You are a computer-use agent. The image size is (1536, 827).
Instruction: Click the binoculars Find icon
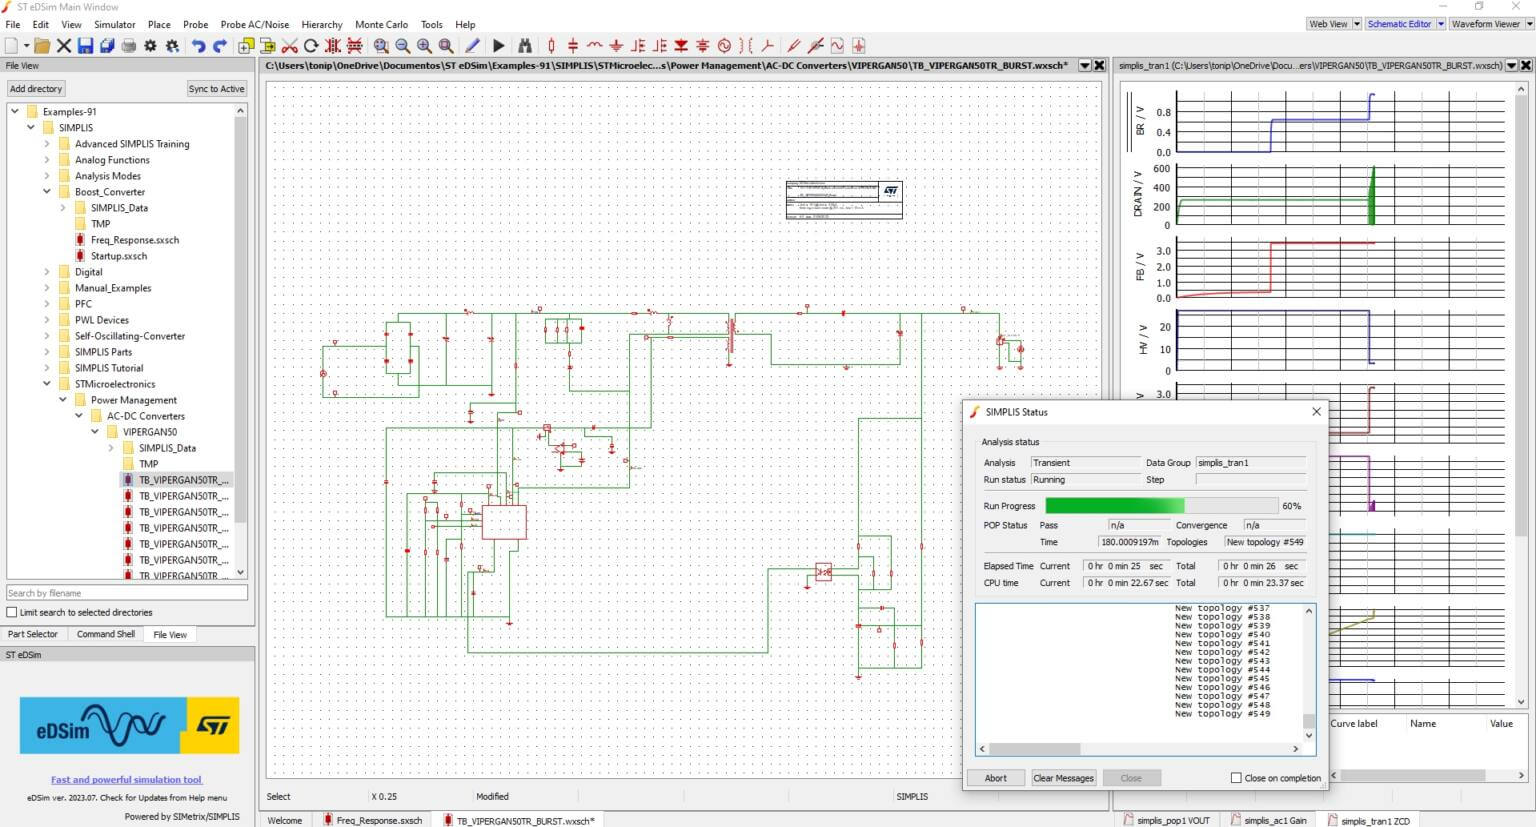524,46
